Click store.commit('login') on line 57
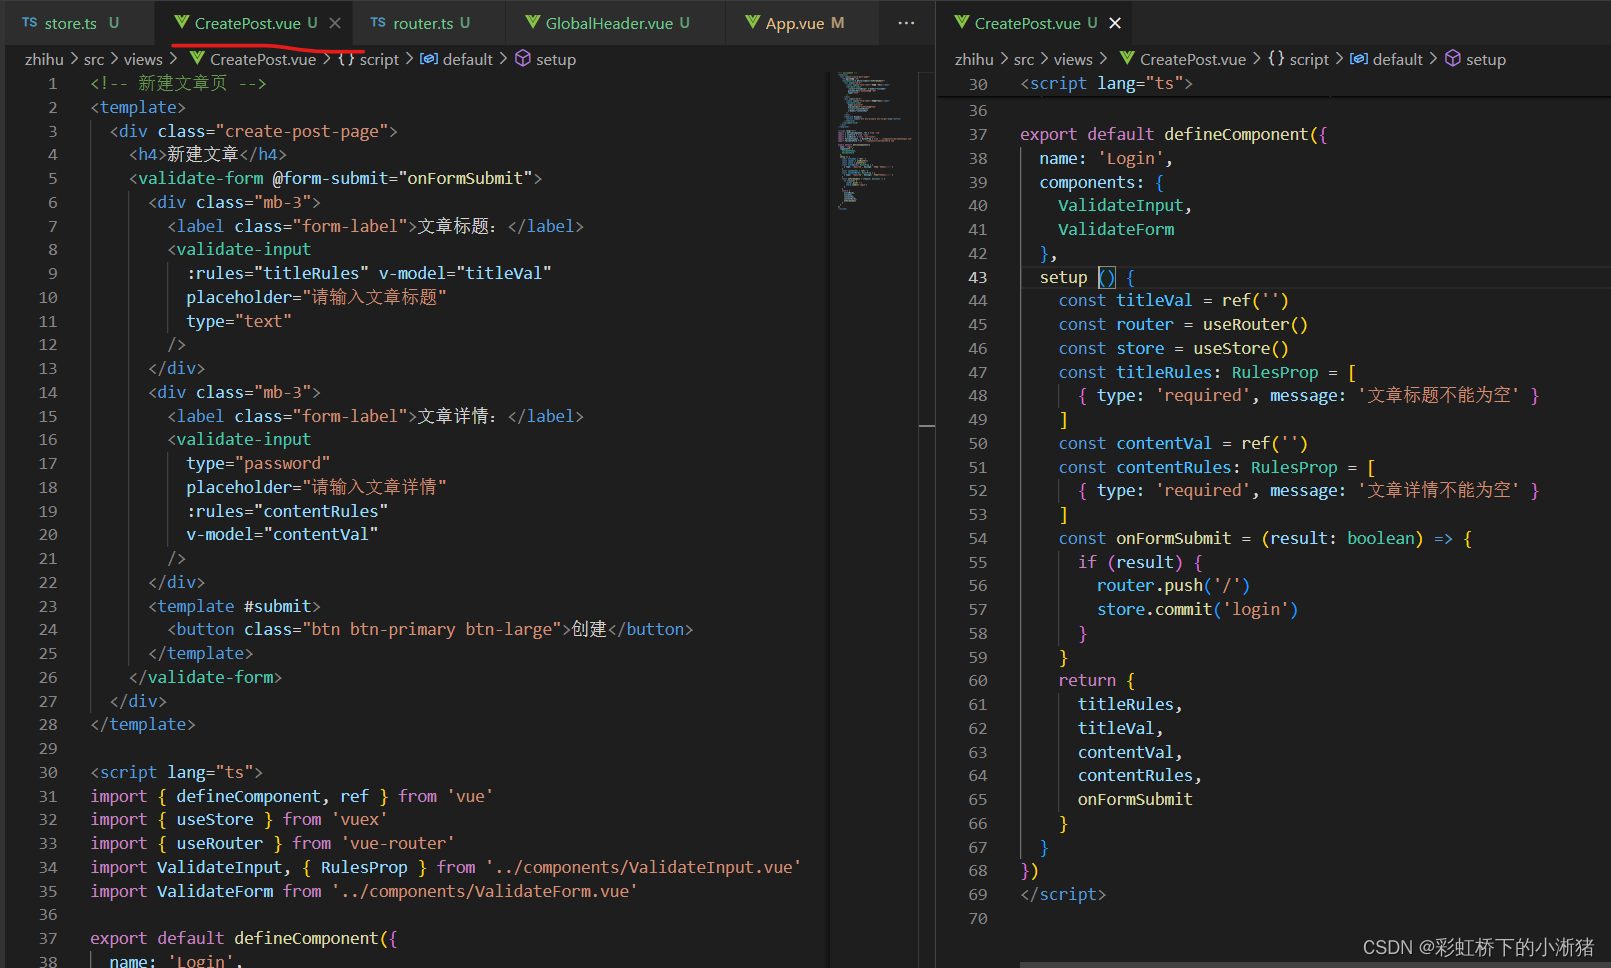The image size is (1611, 968). click(1197, 609)
